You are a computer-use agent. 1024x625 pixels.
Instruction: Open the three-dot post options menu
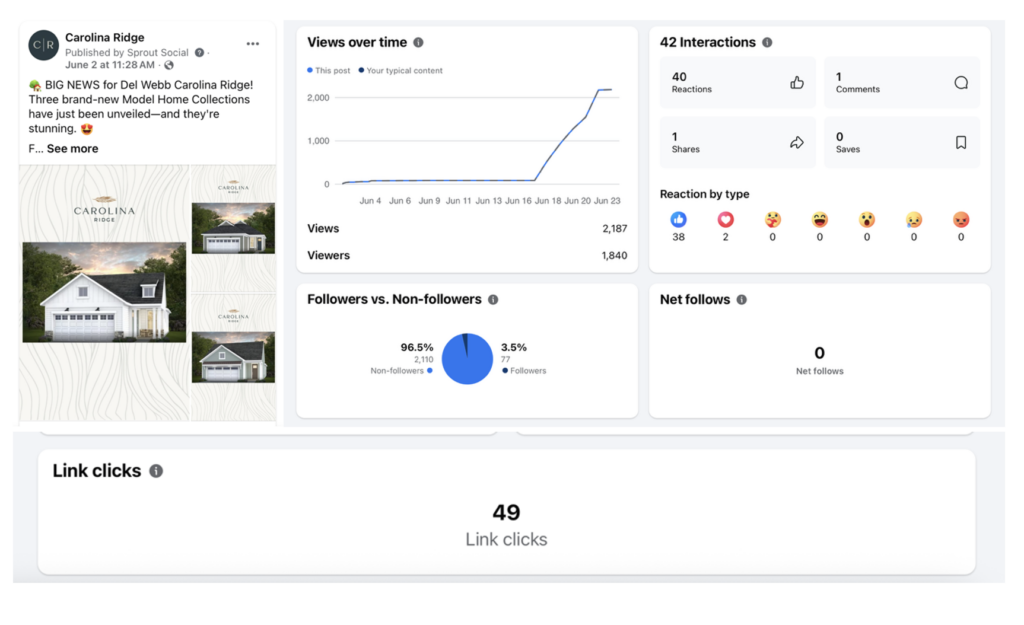coord(253,44)
